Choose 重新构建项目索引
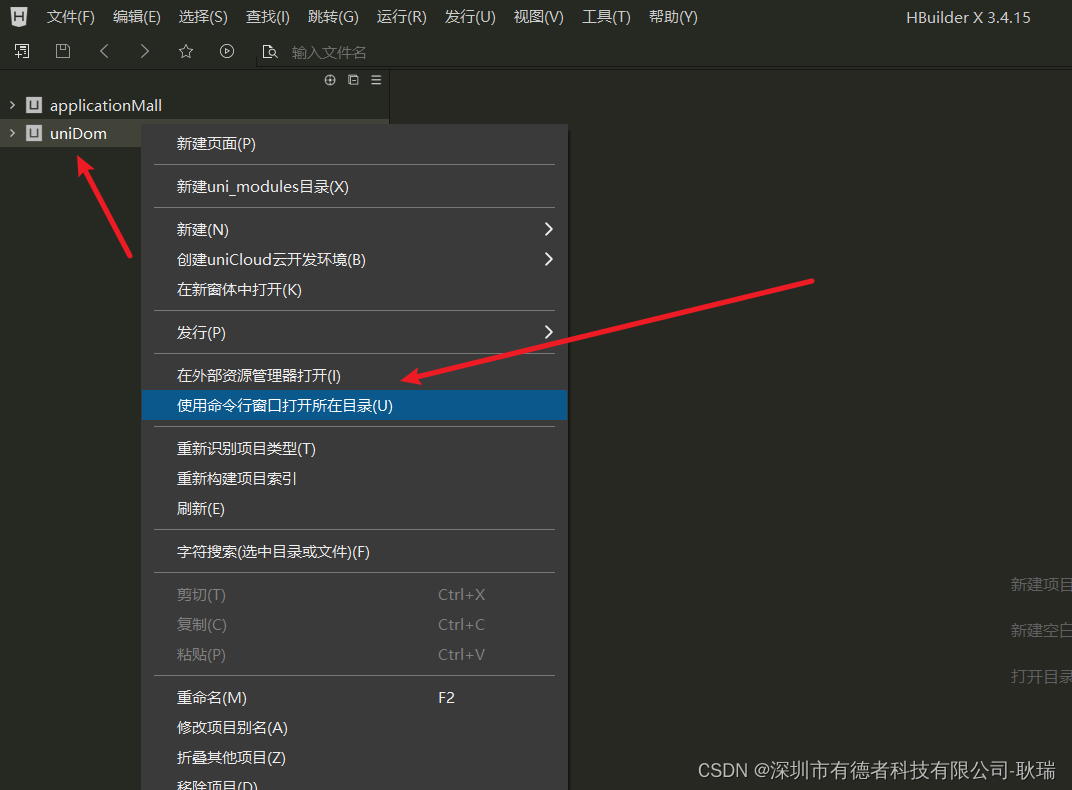The height and width of the screenshot is (790, 1072). 354,479
